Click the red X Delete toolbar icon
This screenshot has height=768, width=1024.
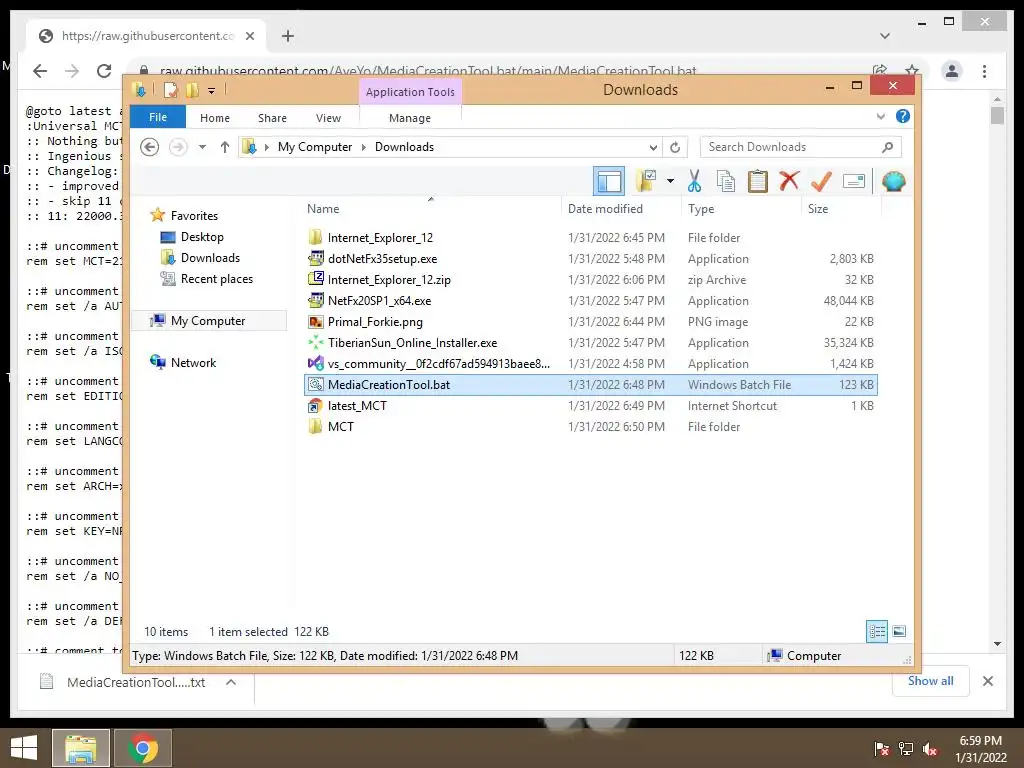click(789, 180)
